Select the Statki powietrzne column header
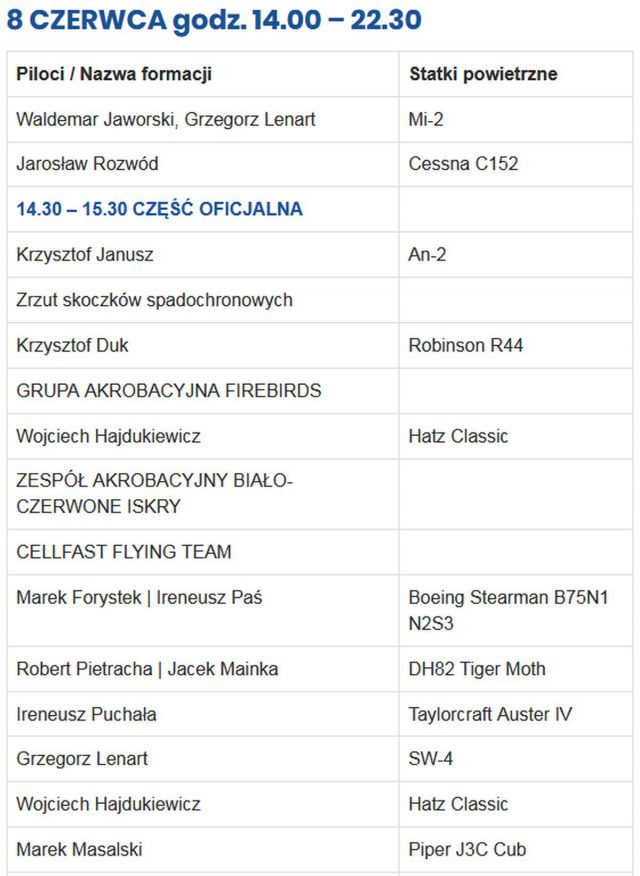This screenshot has width=640, height=876. click(483, 74)
